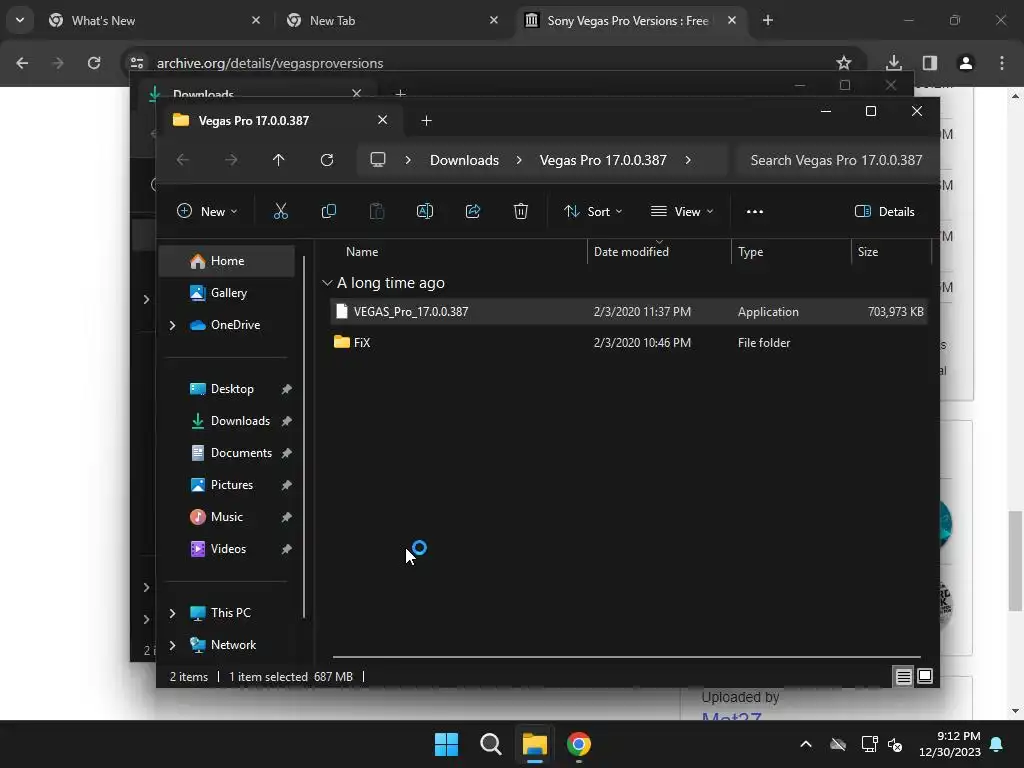Viewport: 1024px width, 768px height.
Task: Open the See more ellipsis menu
Action: coord(754,212)
